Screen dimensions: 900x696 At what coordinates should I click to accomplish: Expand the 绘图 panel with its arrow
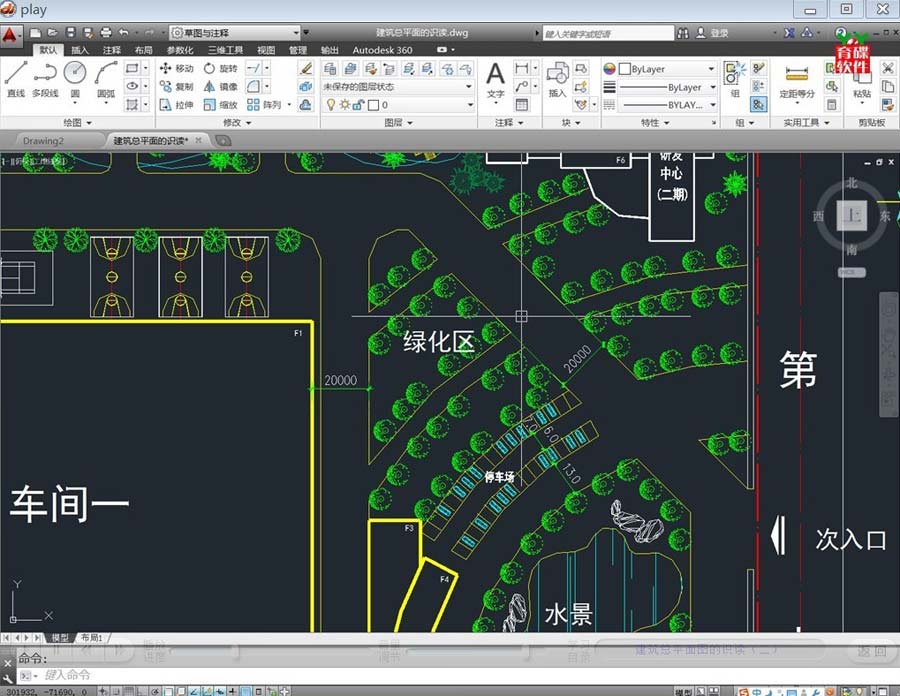coord(89,122)
